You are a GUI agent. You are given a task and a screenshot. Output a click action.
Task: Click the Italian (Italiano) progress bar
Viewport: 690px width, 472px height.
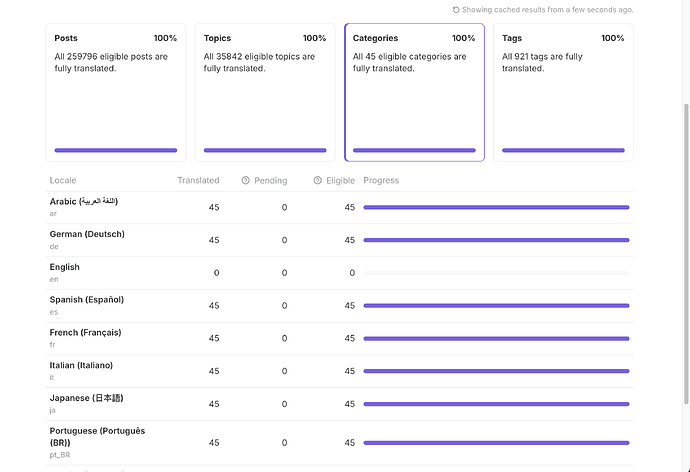[496, 371]
